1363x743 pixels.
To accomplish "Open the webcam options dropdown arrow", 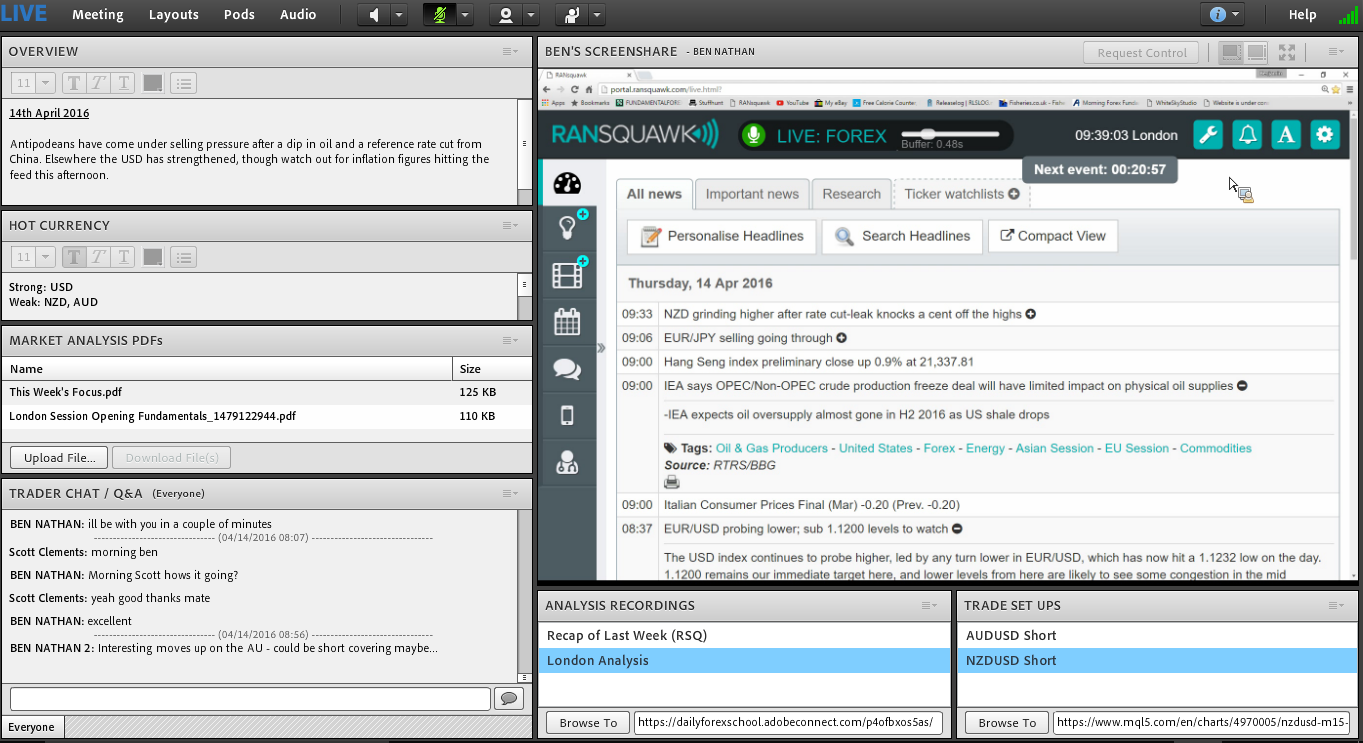I will tap(531, 15).
